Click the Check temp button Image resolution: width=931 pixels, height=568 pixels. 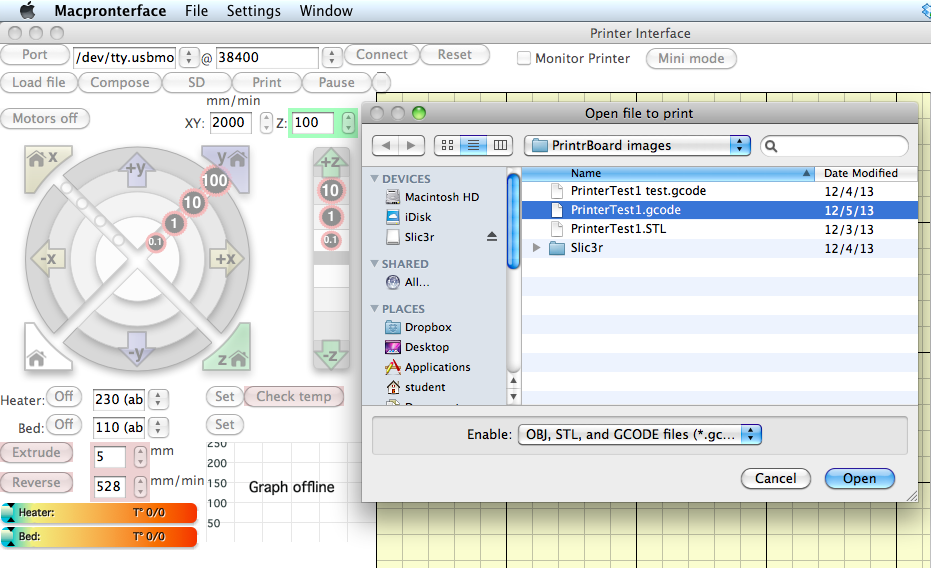click(294, 396)
